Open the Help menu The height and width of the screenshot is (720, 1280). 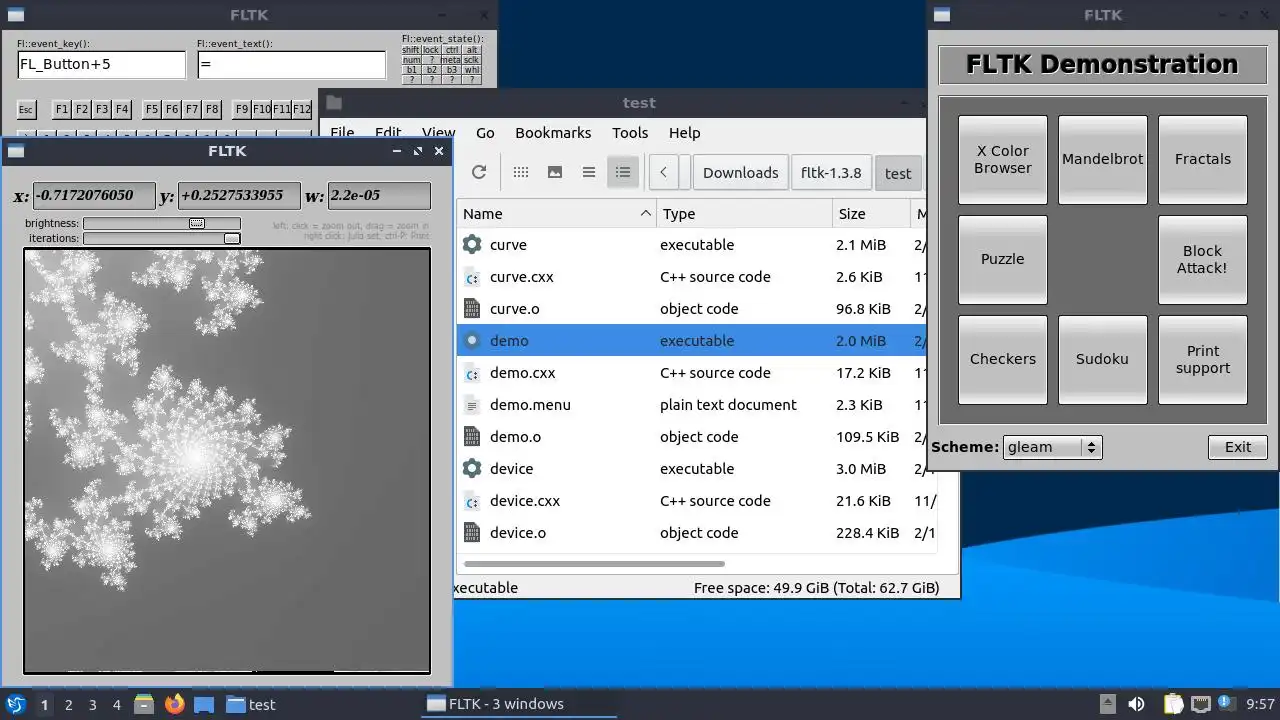(x=684, y=133)
